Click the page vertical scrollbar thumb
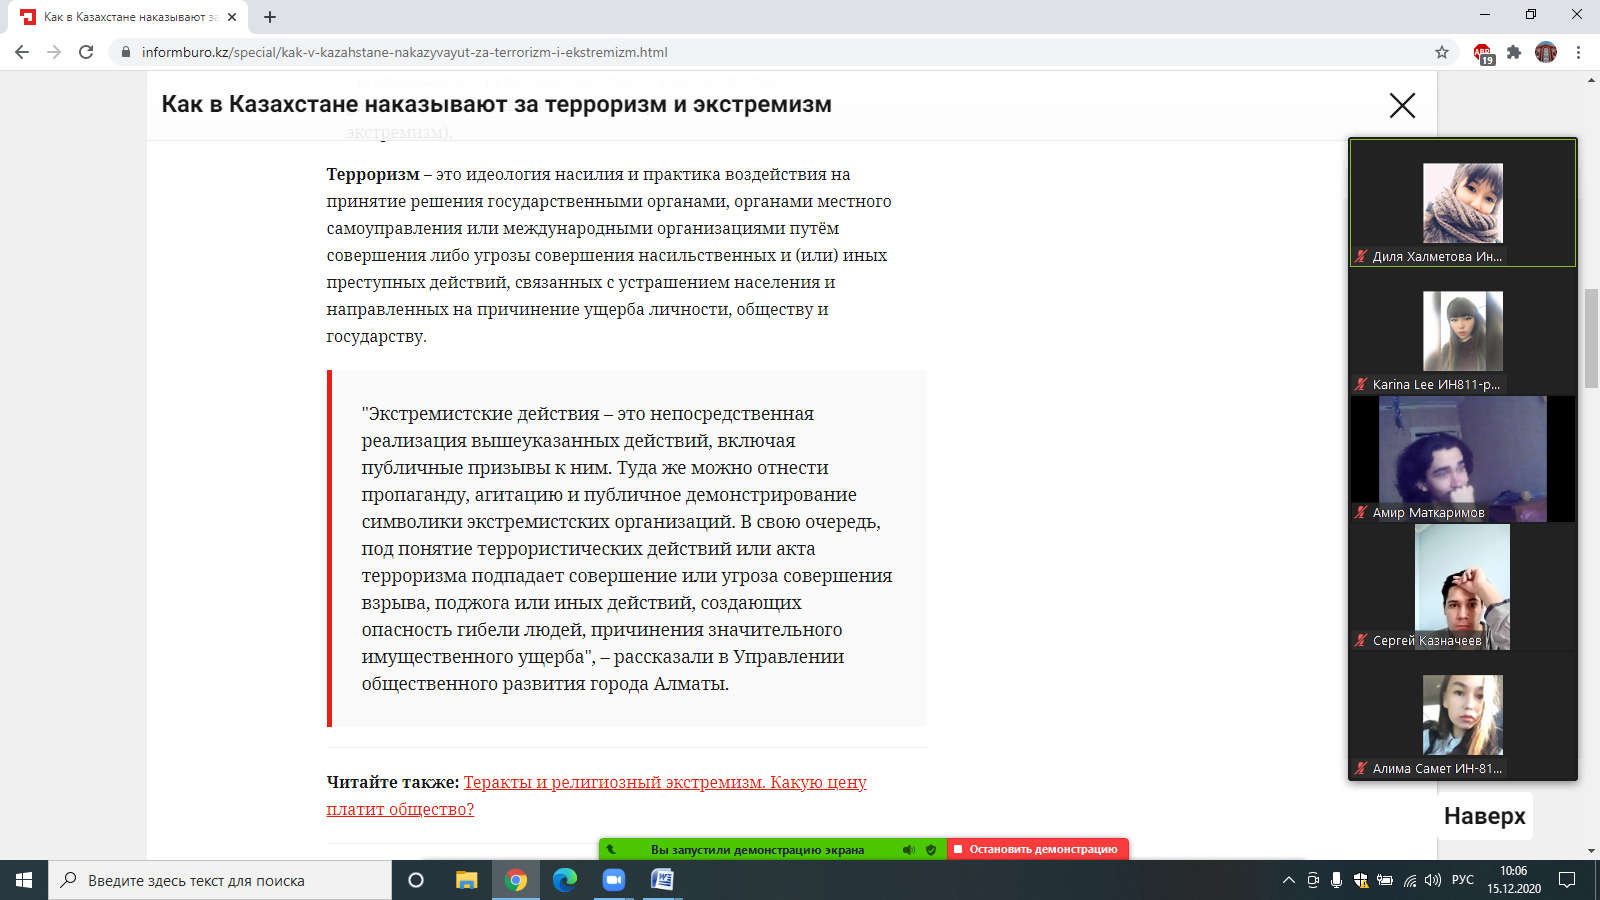Viewport: 1600px width, 900px height. click(1591, 338)
